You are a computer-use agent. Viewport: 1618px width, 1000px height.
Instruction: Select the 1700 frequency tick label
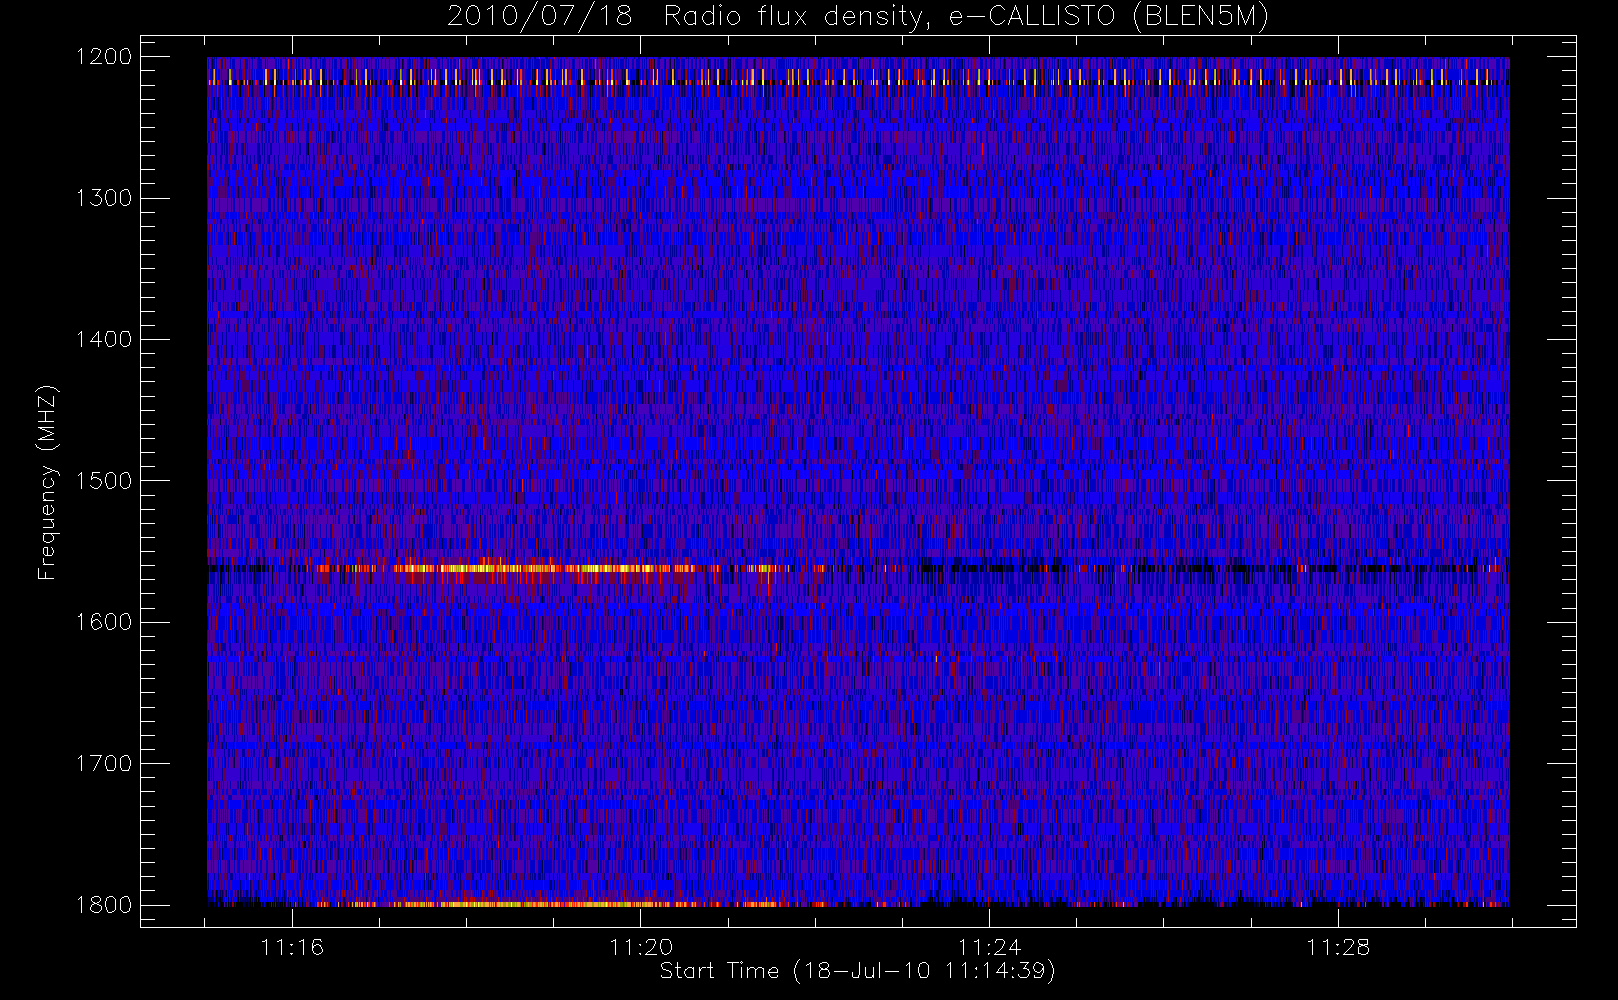point(104,763)
